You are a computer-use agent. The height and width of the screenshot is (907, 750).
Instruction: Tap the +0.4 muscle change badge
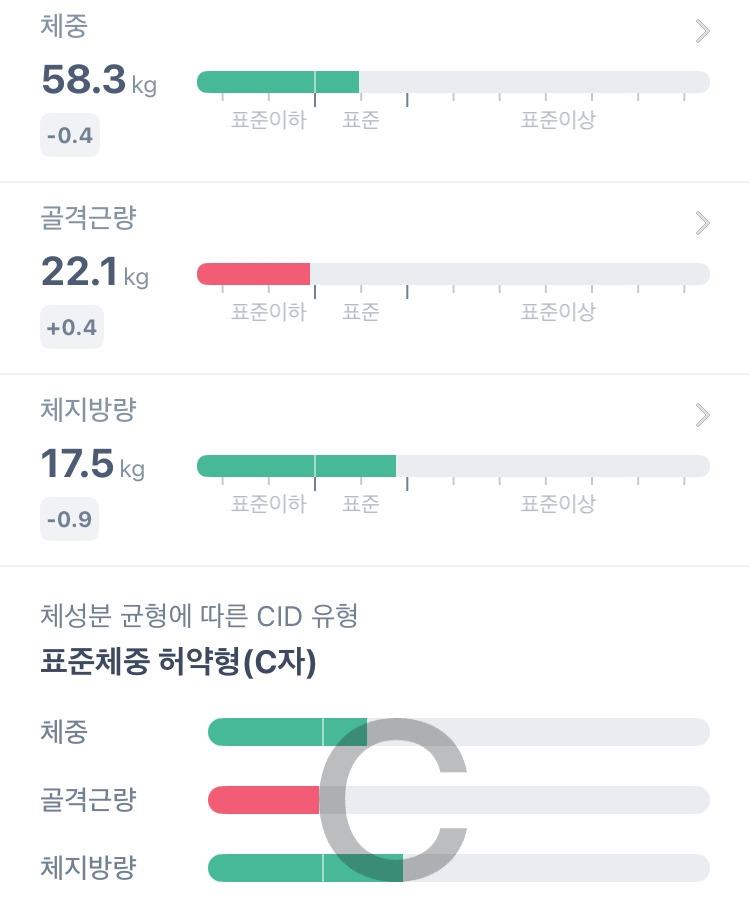pyautogui.click(x=71, y=327)
